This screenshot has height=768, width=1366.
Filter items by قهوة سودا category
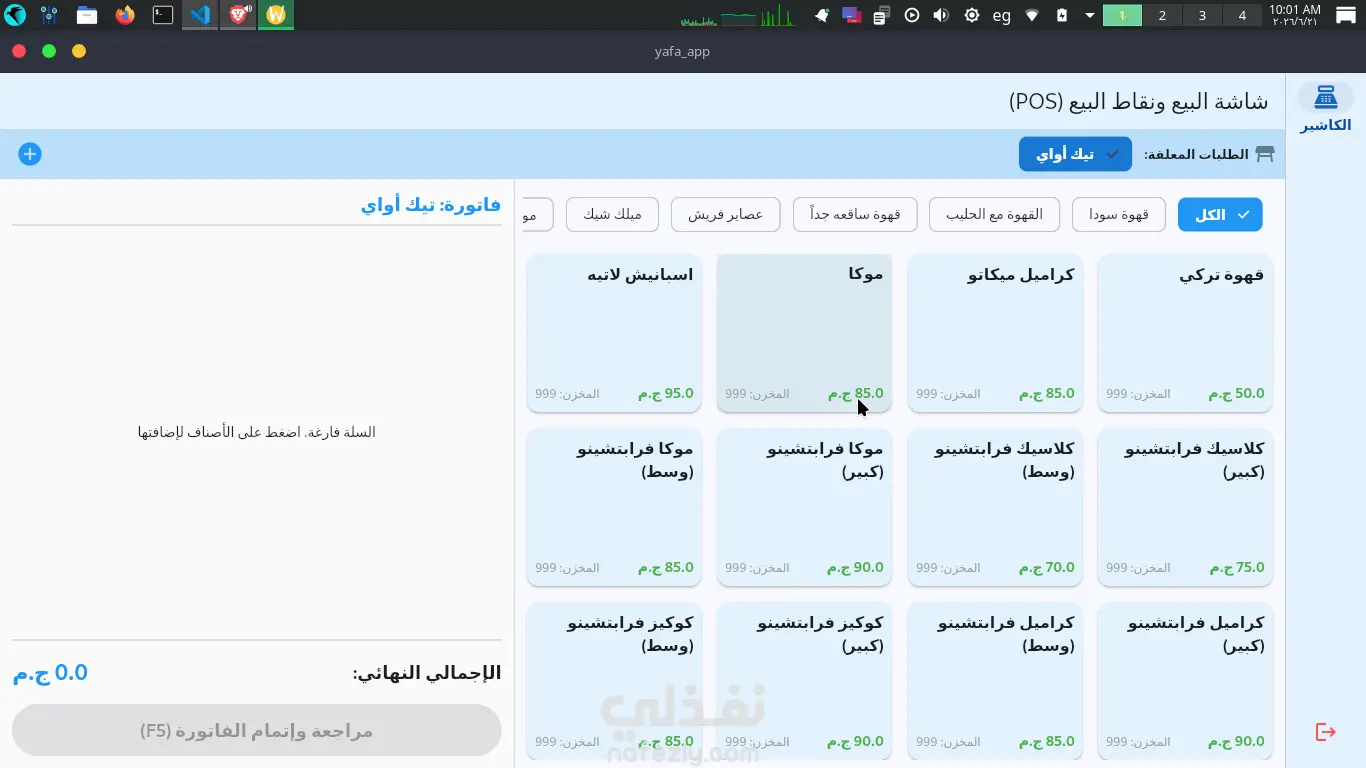click(x=1119, y=215)
